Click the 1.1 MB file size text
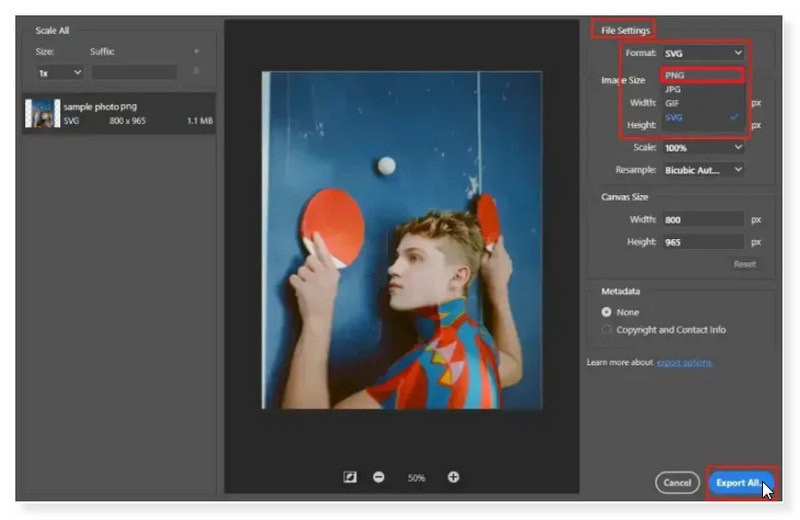The width and height of the screenshot is (800, 520). [199, 121]
